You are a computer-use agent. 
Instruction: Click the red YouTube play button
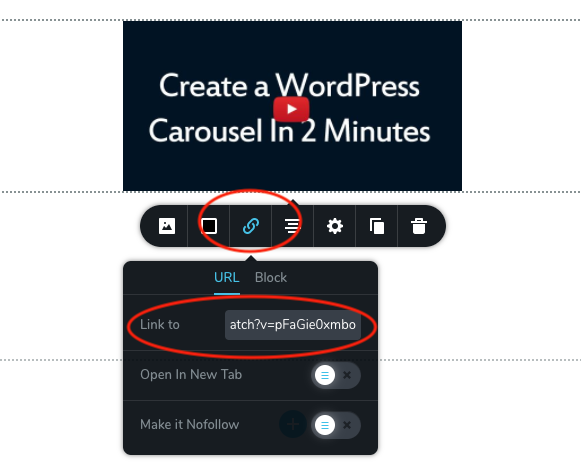(x=291, y=109)
